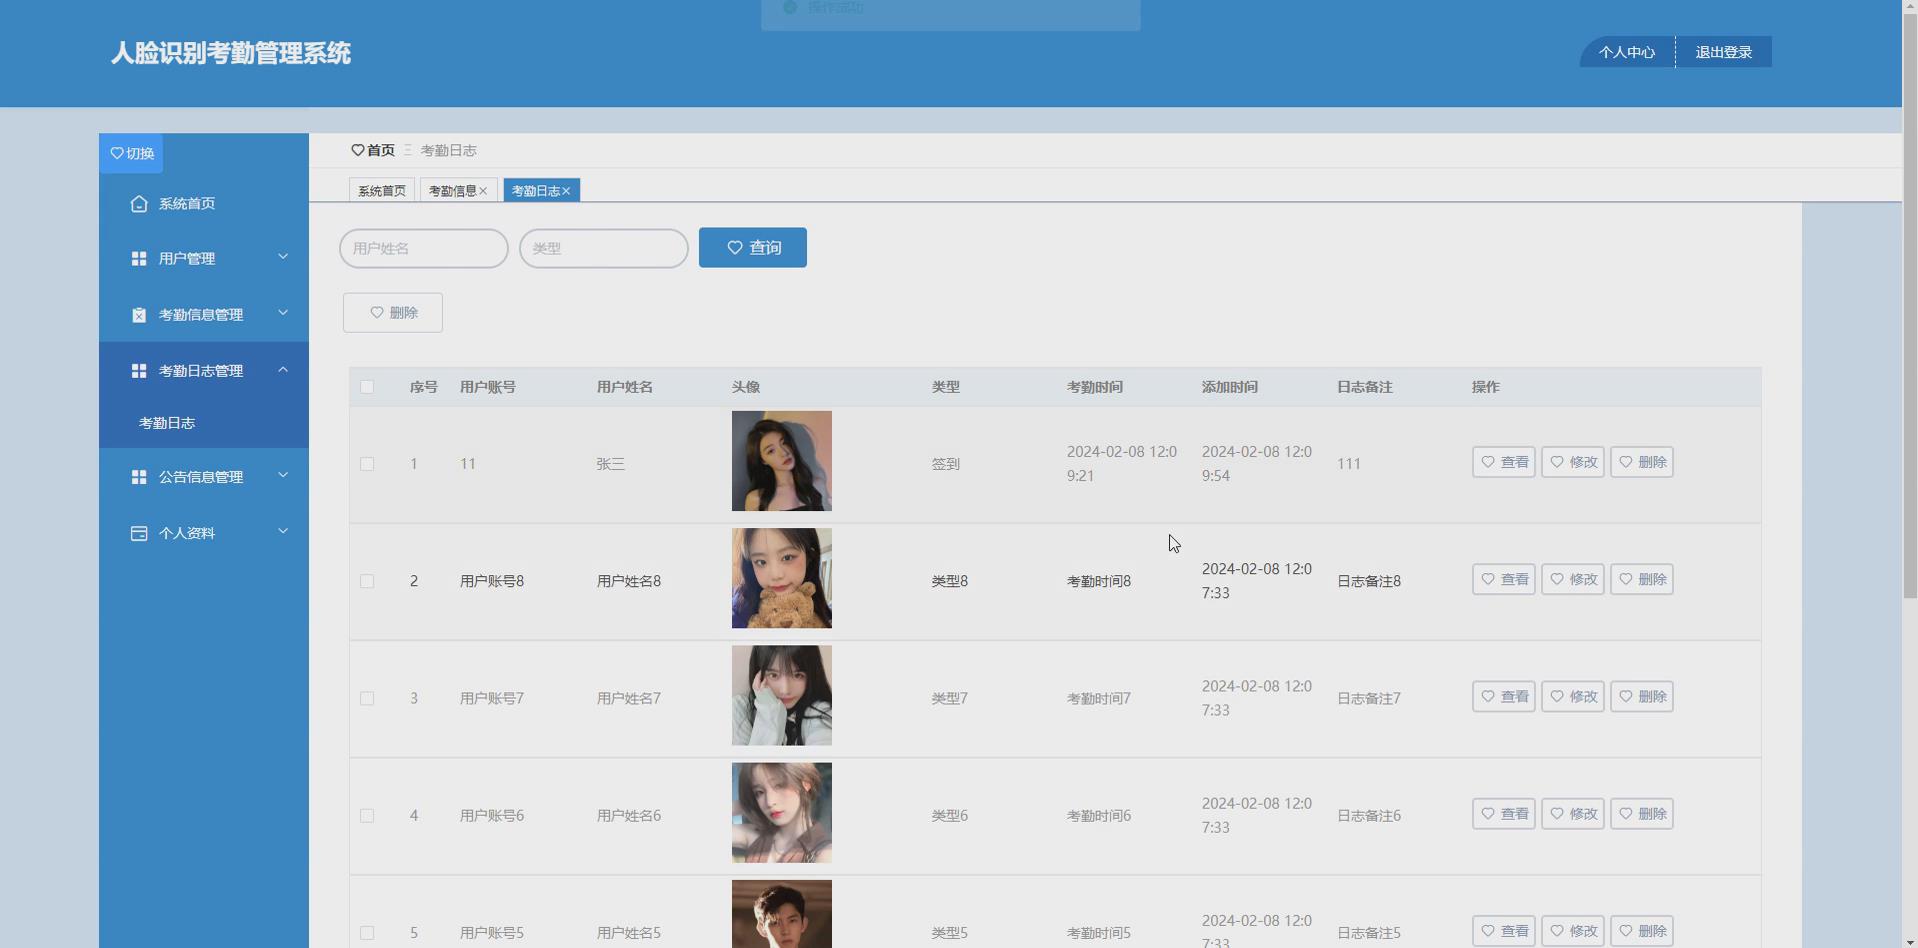
Task: Click 删除 for the 张三 row
Action: point(1642,462)
